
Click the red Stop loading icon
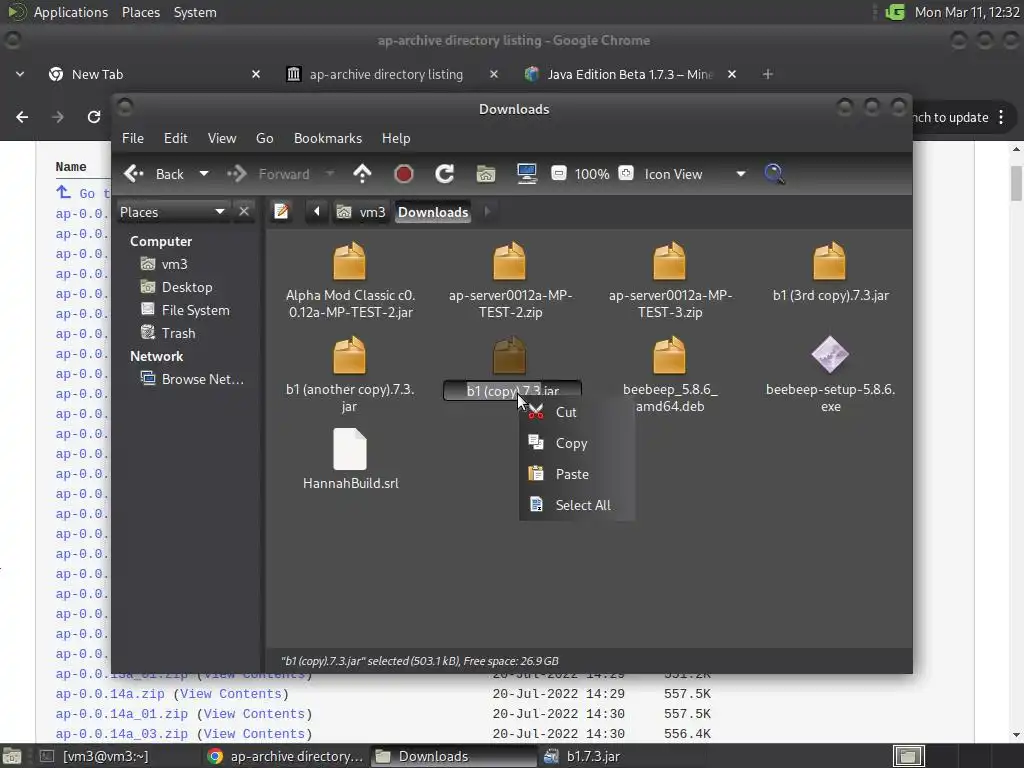point(404,174)
